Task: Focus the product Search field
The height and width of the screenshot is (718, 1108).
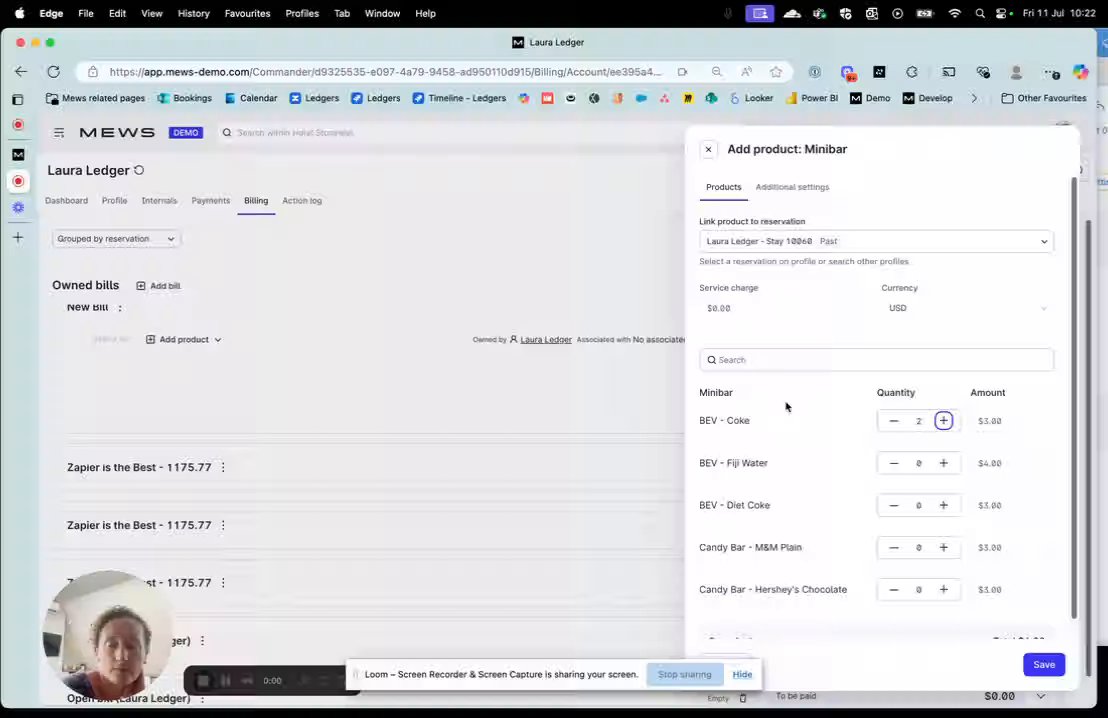Action: pyautogui.click(x=876, y=360)
